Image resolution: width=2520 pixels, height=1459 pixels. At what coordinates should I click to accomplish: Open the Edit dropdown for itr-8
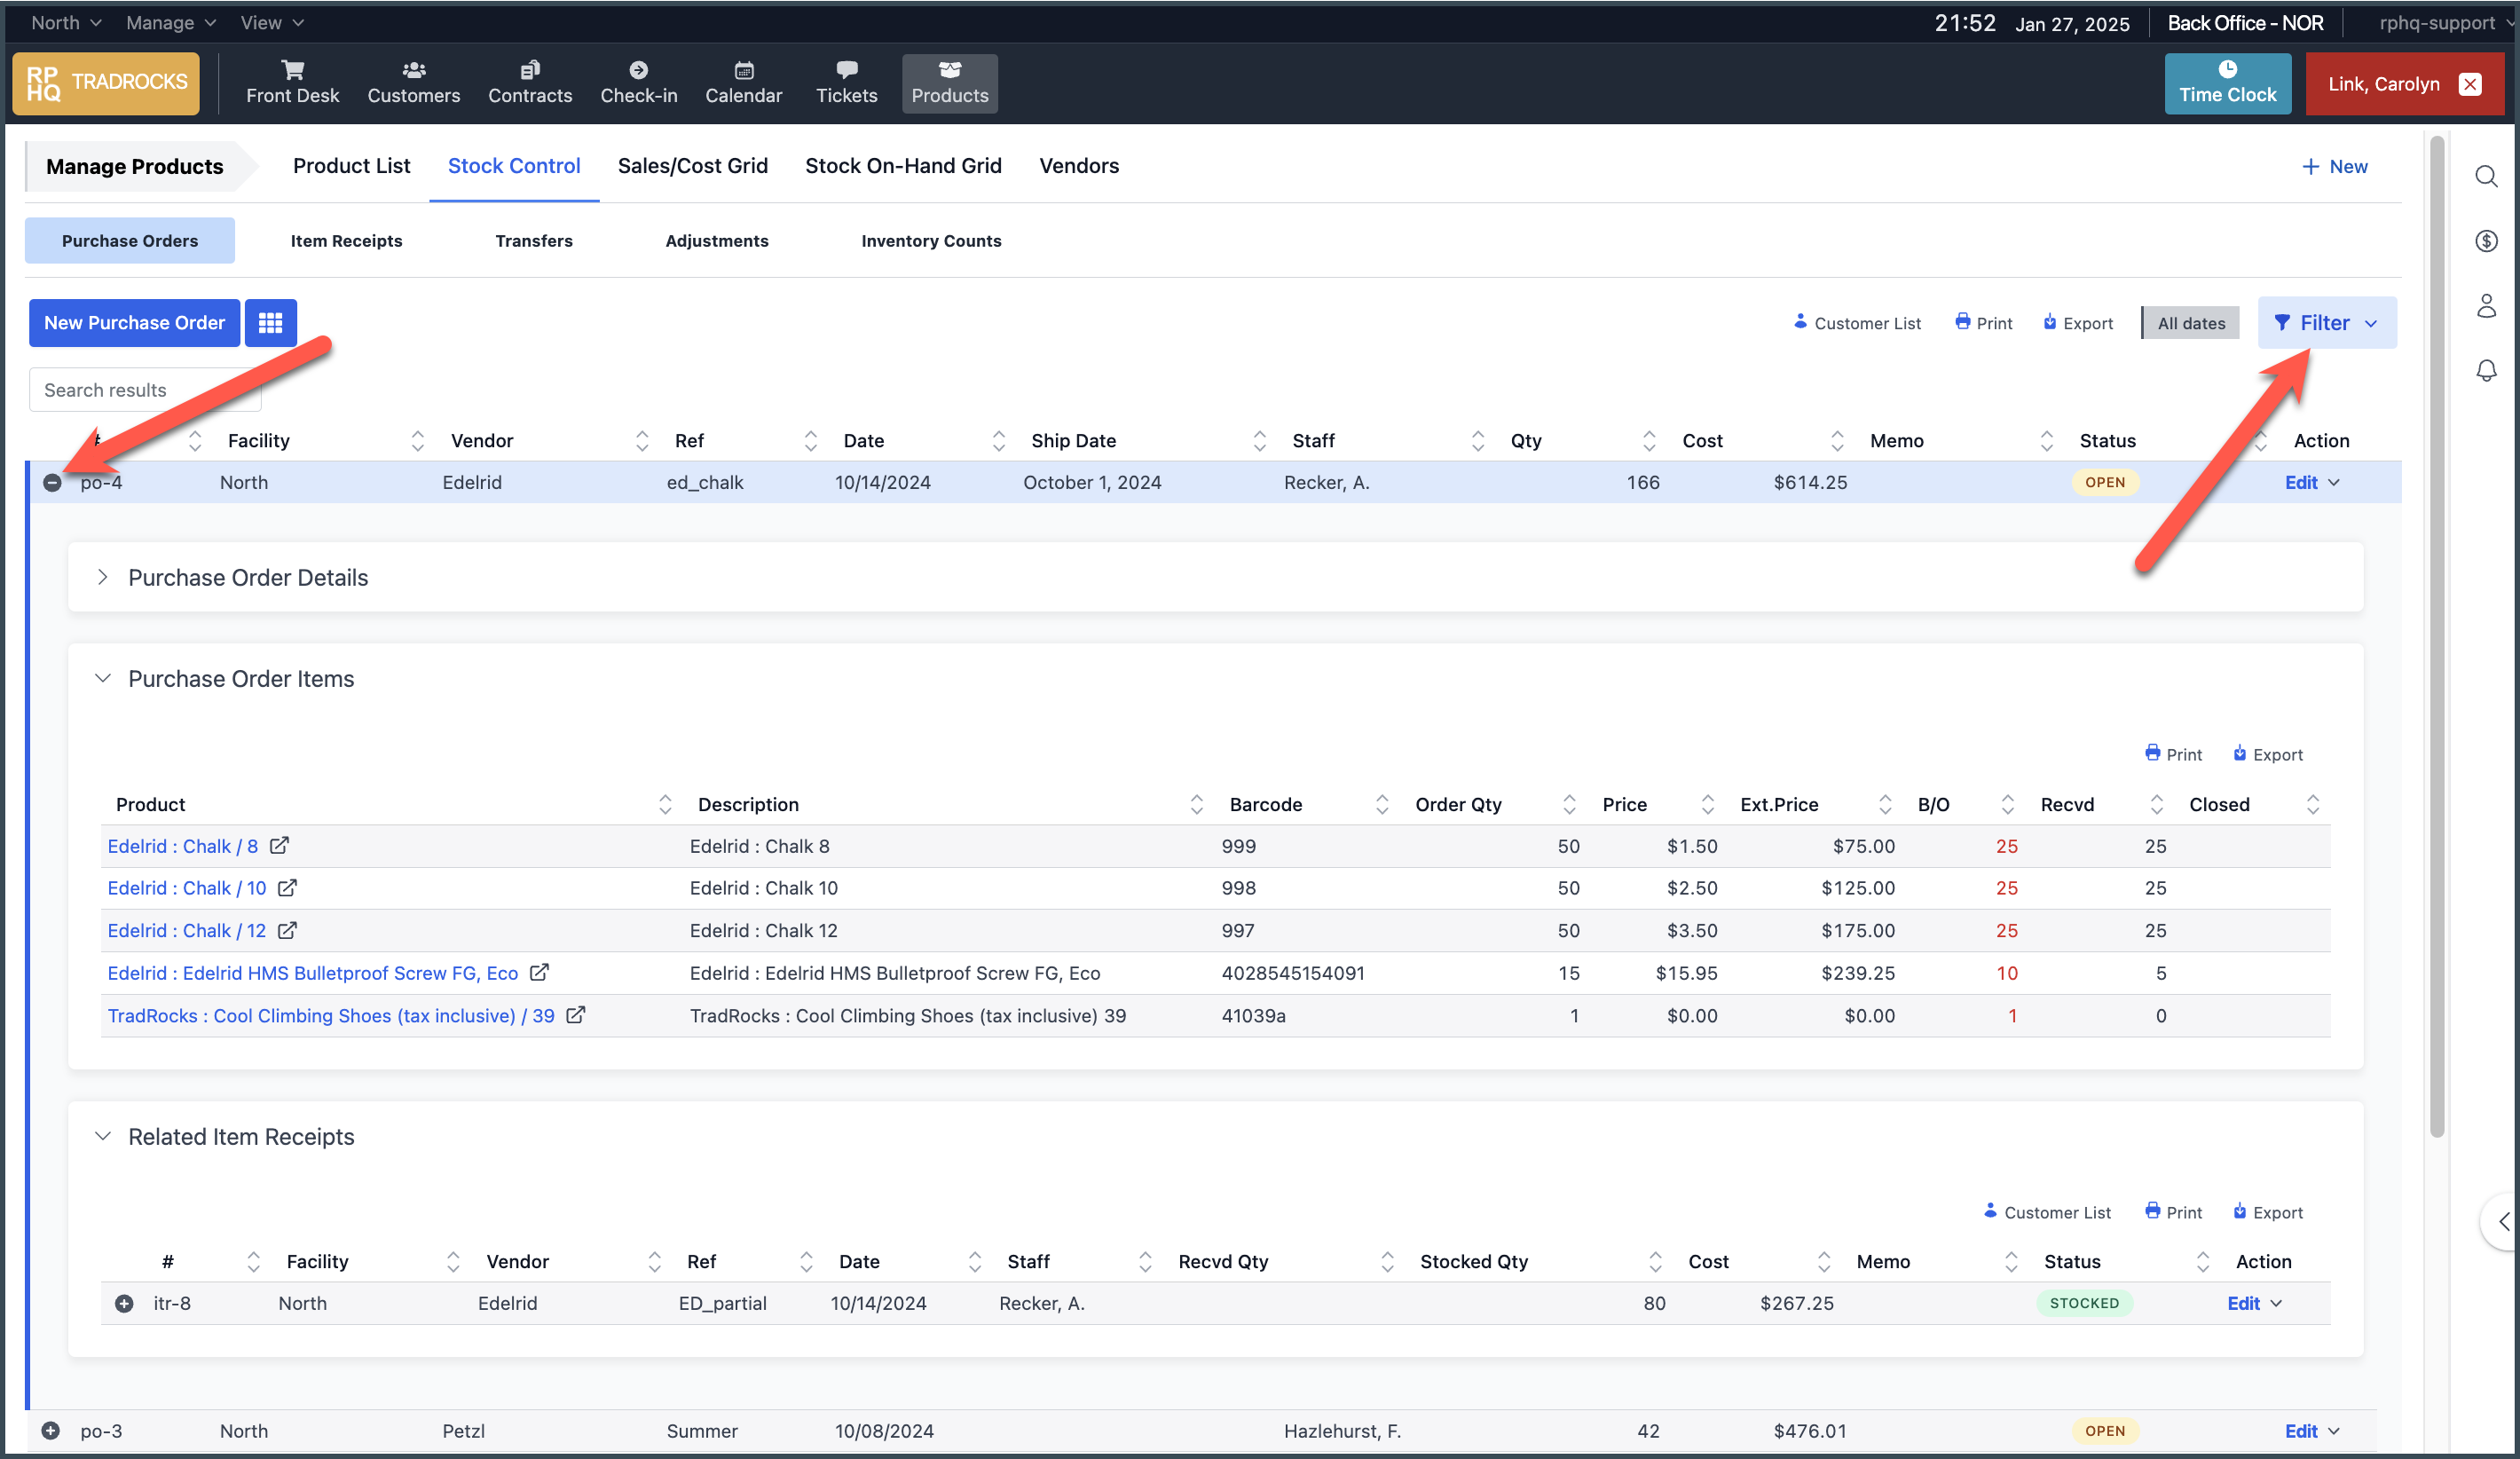(2254, 1303)
